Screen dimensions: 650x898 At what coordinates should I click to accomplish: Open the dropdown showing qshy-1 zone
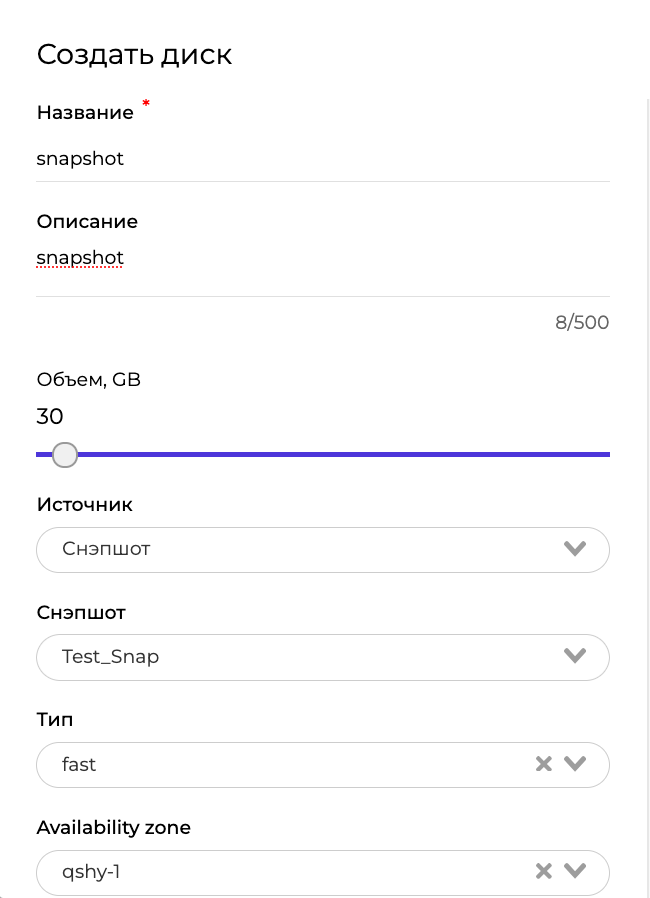coord(280,873)
